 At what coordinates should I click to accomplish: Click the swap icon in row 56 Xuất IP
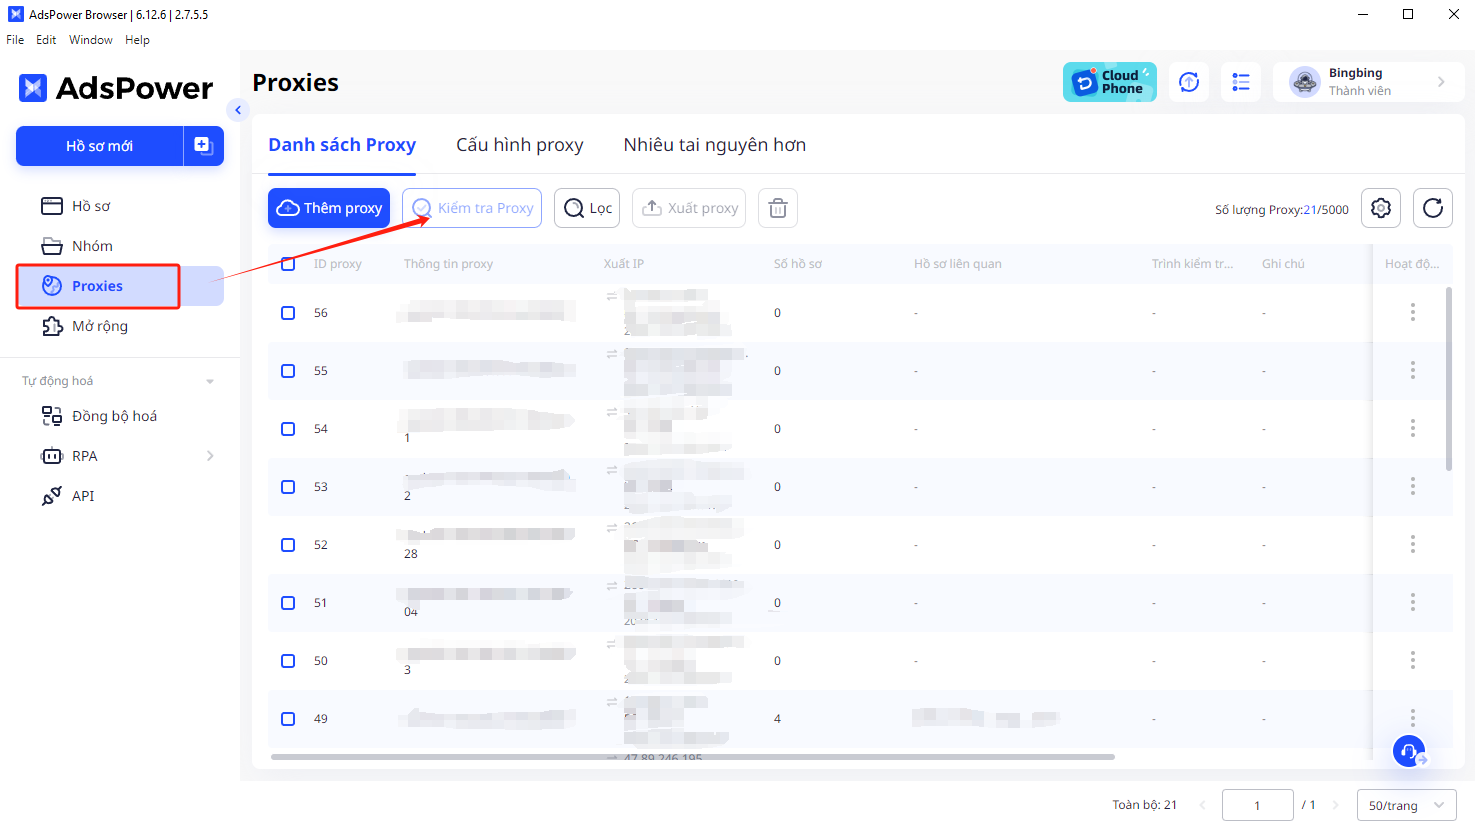point(612,296)
